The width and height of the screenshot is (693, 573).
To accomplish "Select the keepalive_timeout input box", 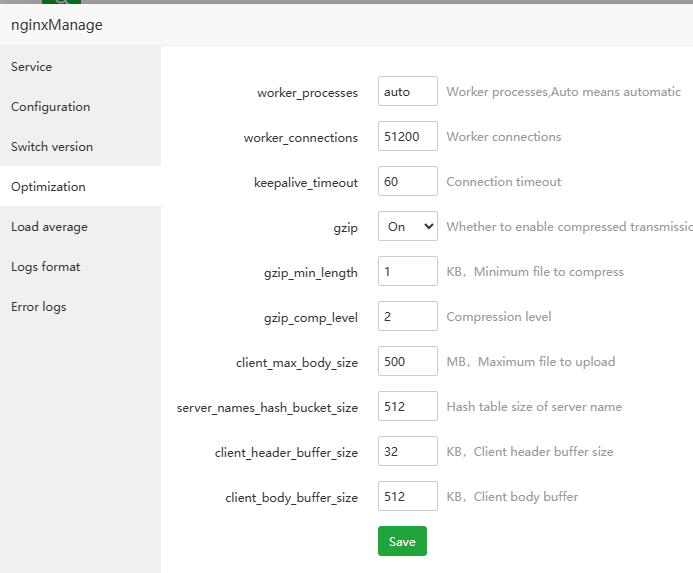I will click(x=408, y=182).
